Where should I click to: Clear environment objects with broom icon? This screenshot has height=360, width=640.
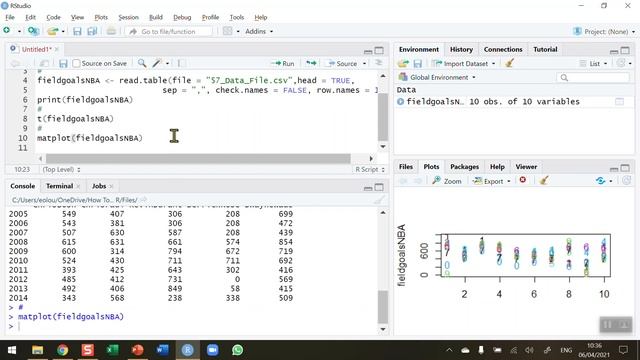tap(509, 63)
